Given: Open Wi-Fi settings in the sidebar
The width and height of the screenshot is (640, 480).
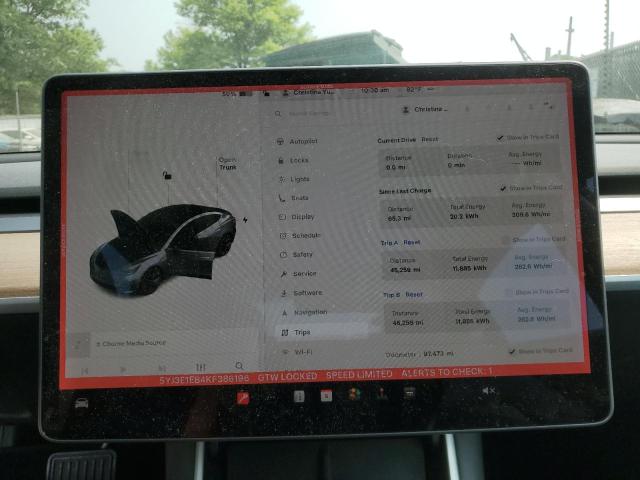Looking at the screenshot, I should coord(298,352).
